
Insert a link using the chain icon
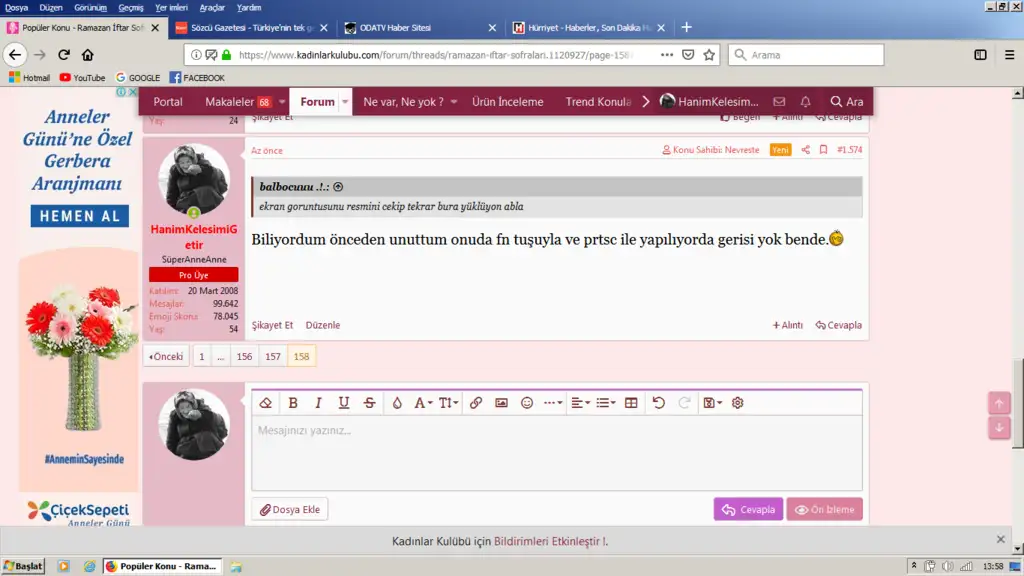pyautogui.click(x=476, y=403)
